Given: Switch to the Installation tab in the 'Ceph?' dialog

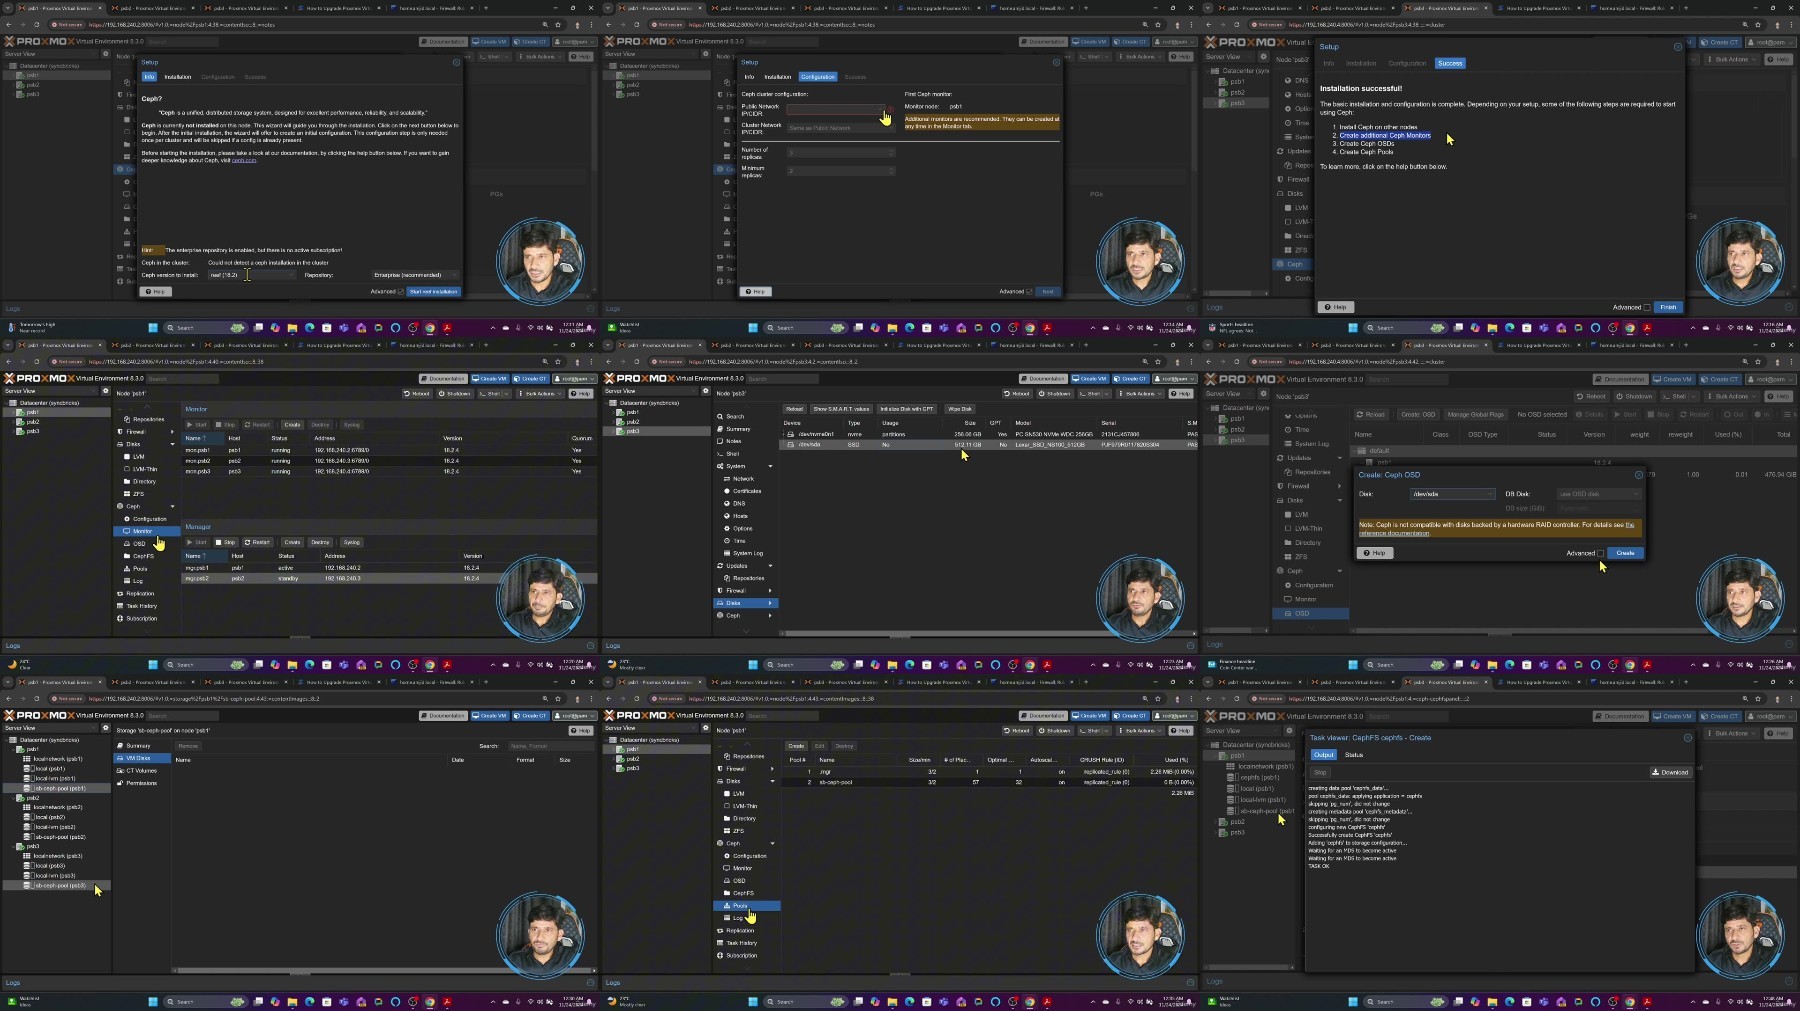Looking at the screenshot, I should (178, 77).
